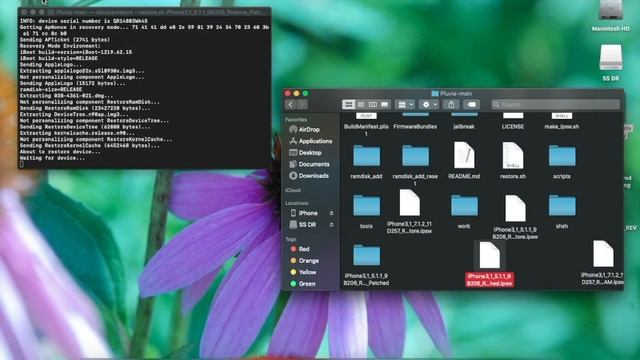
Task: Select the iPhone3,1_5.1.1_9B206 Patched folder
Action: pyautogui.click(x=366, y=256)
